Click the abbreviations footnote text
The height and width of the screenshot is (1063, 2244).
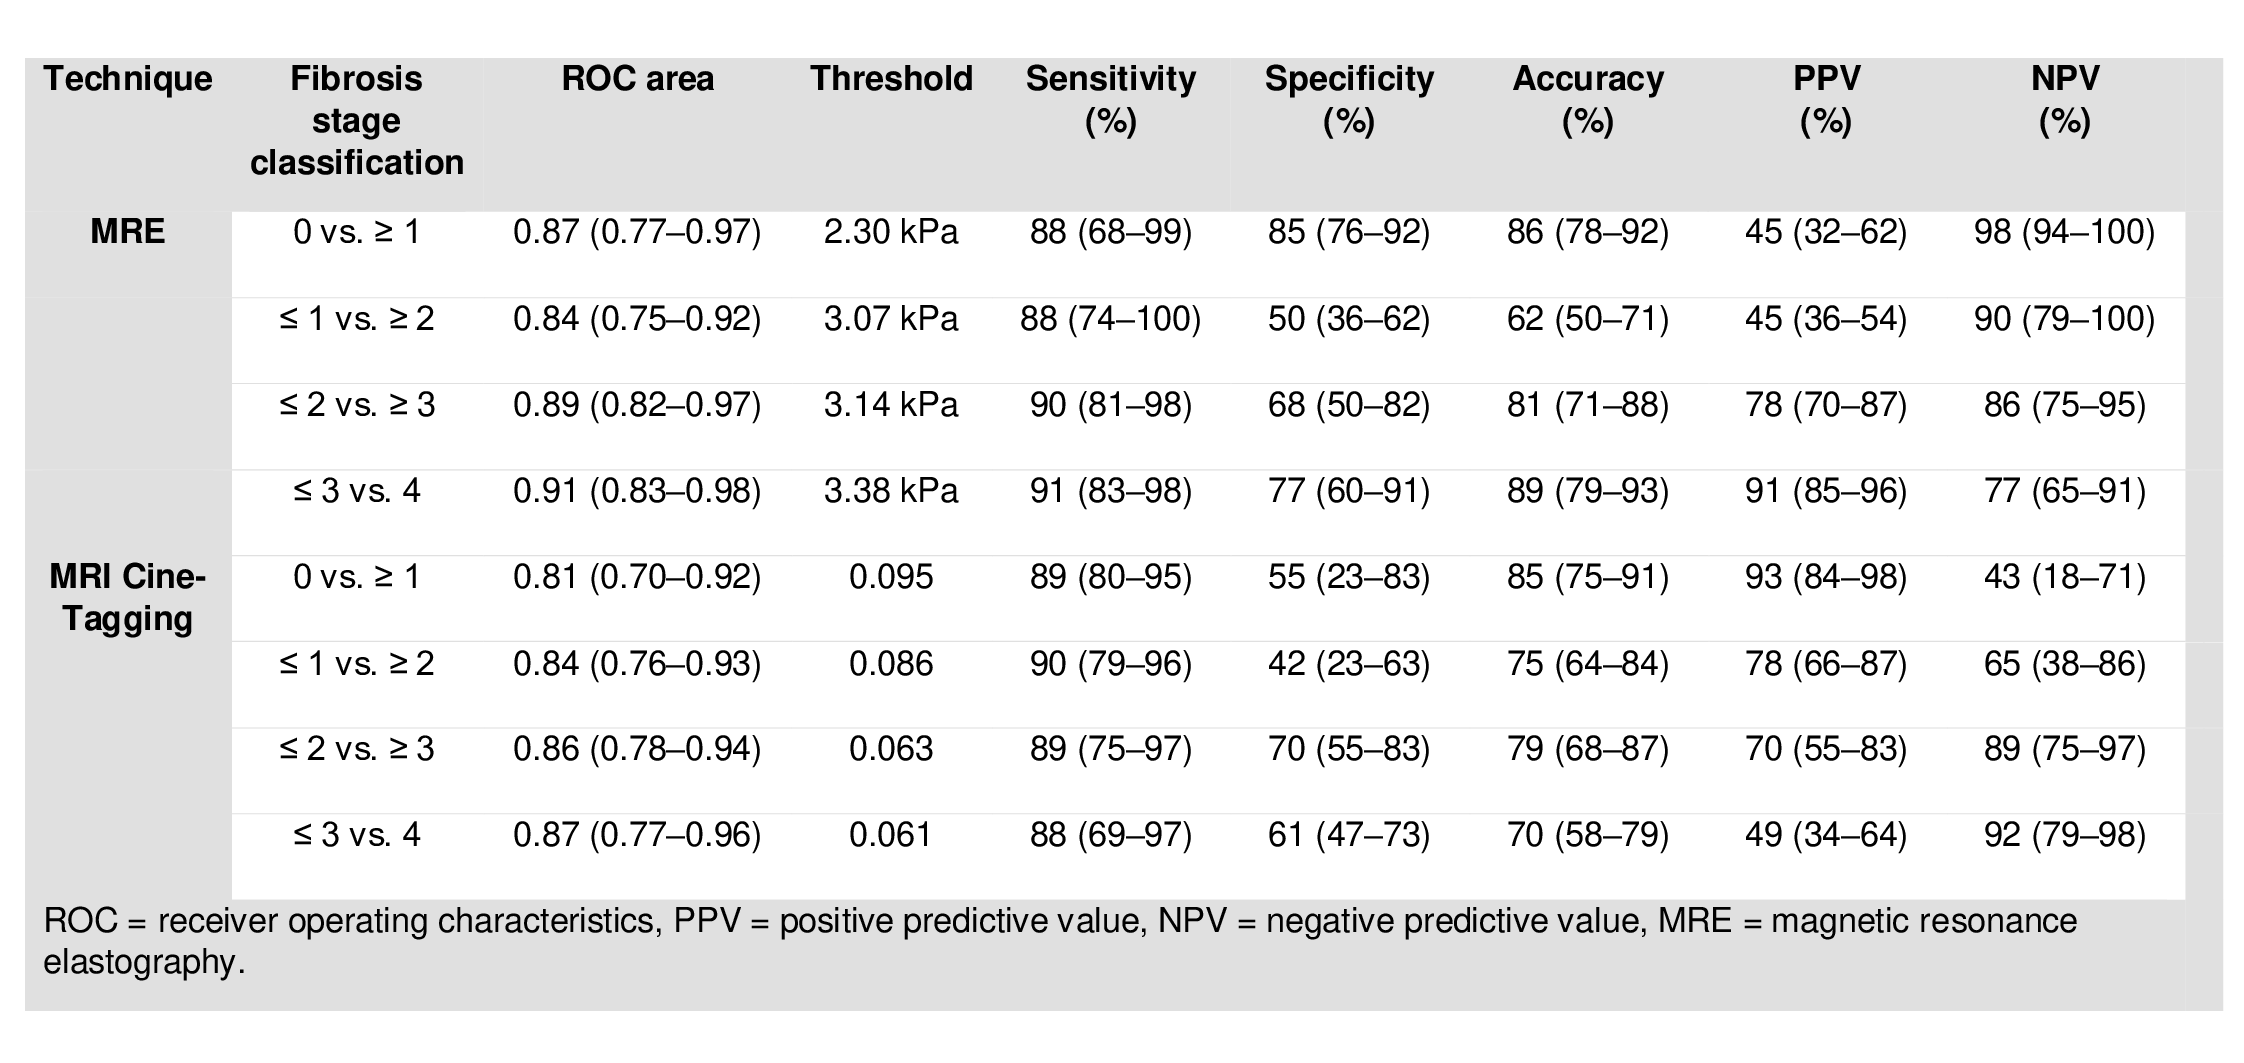point(1060,941)
